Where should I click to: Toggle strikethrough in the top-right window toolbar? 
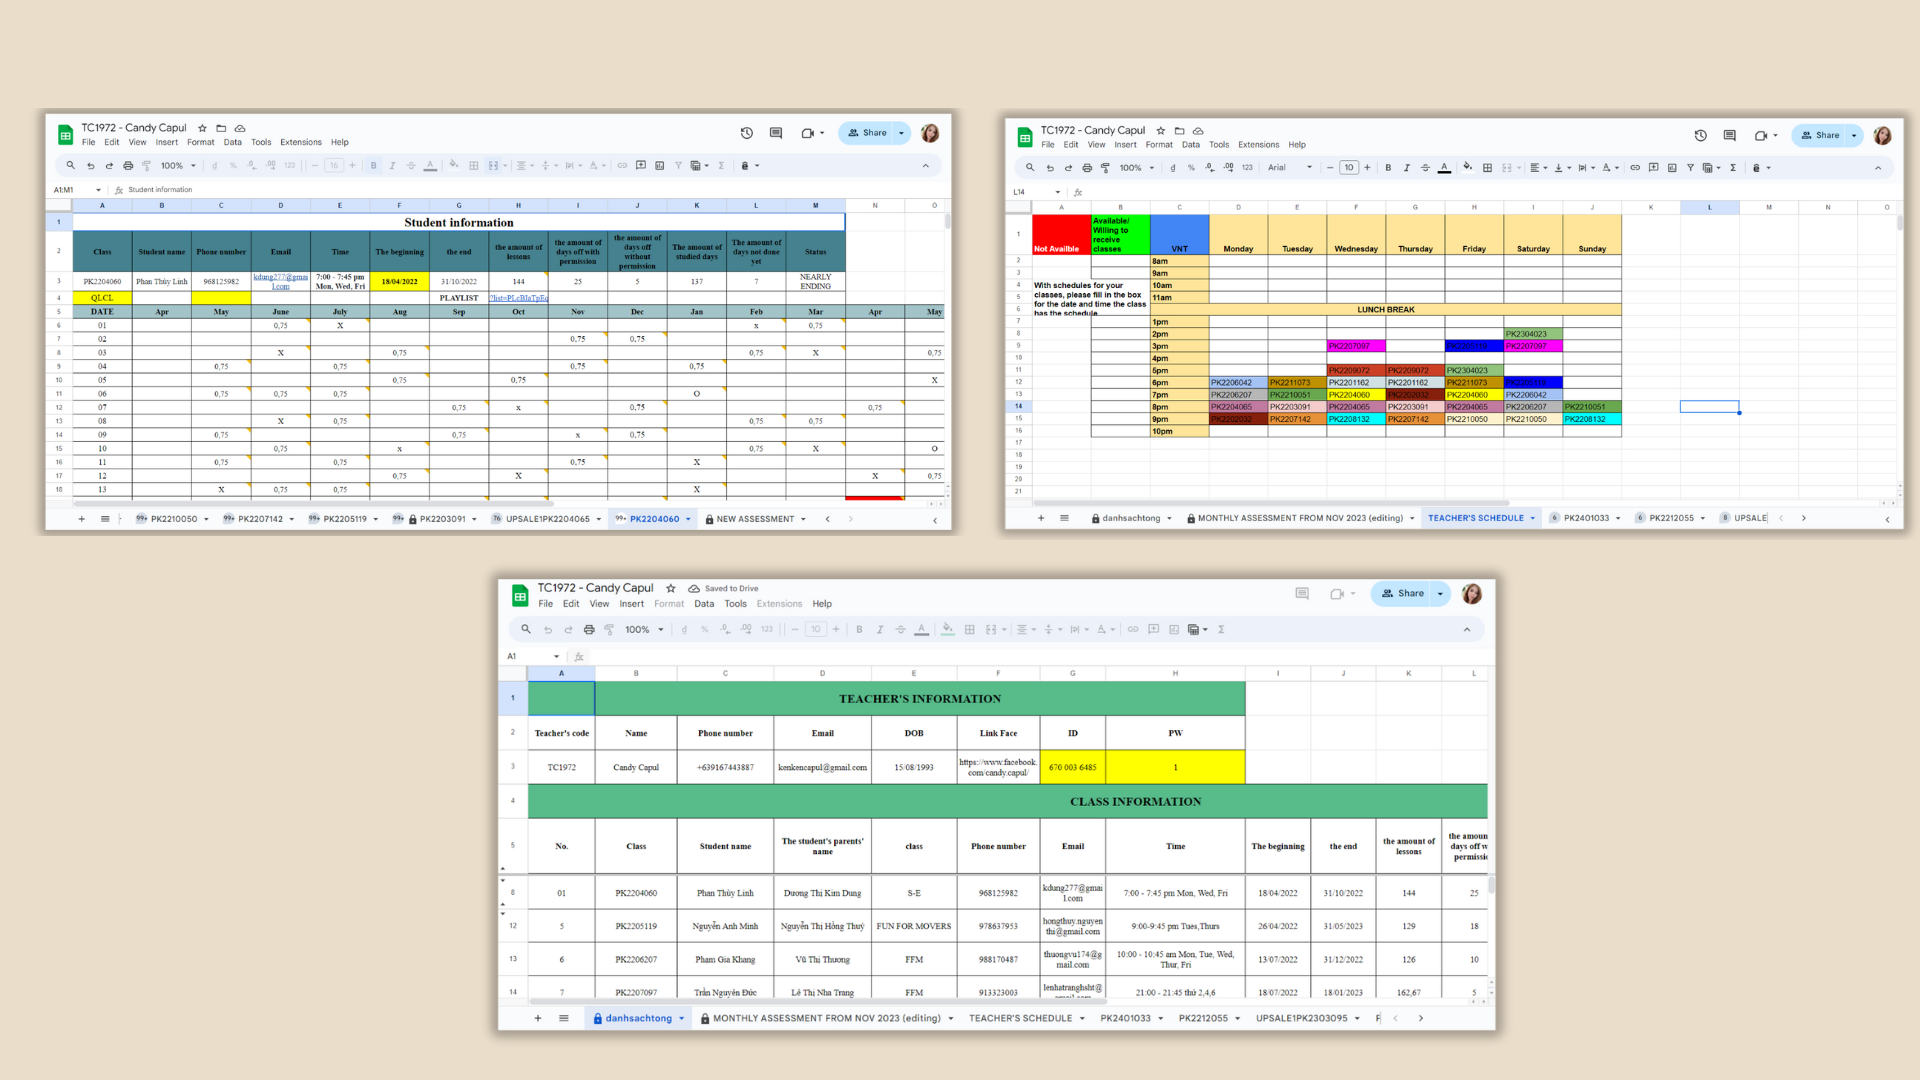pyautogui.click(x=1425, y=168)
